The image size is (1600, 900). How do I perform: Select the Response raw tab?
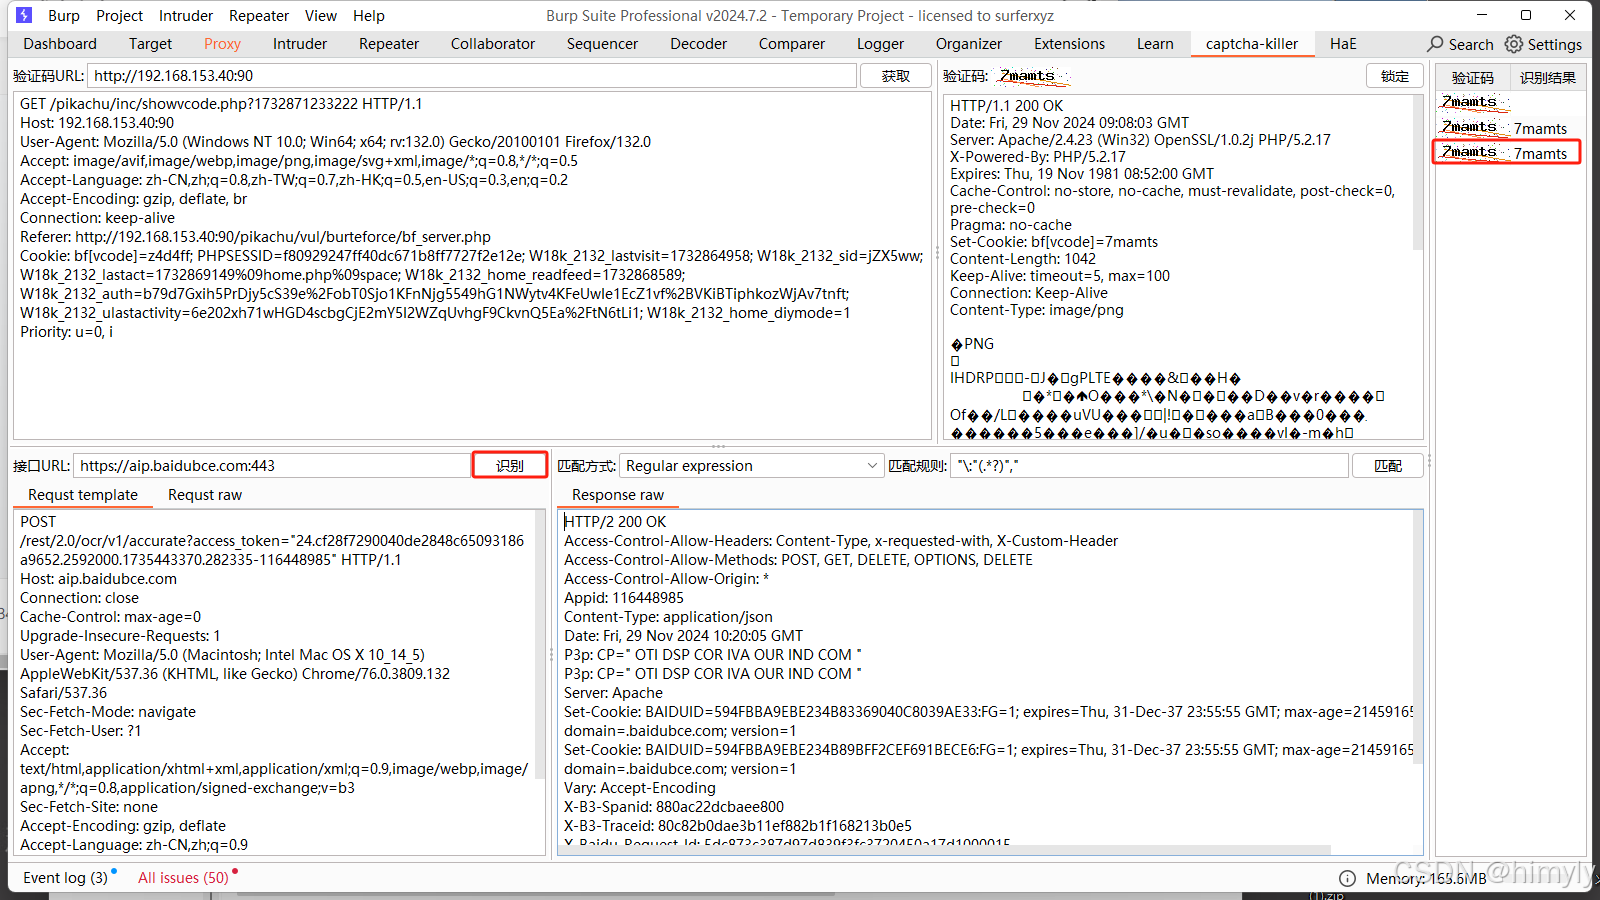point(618,495)
